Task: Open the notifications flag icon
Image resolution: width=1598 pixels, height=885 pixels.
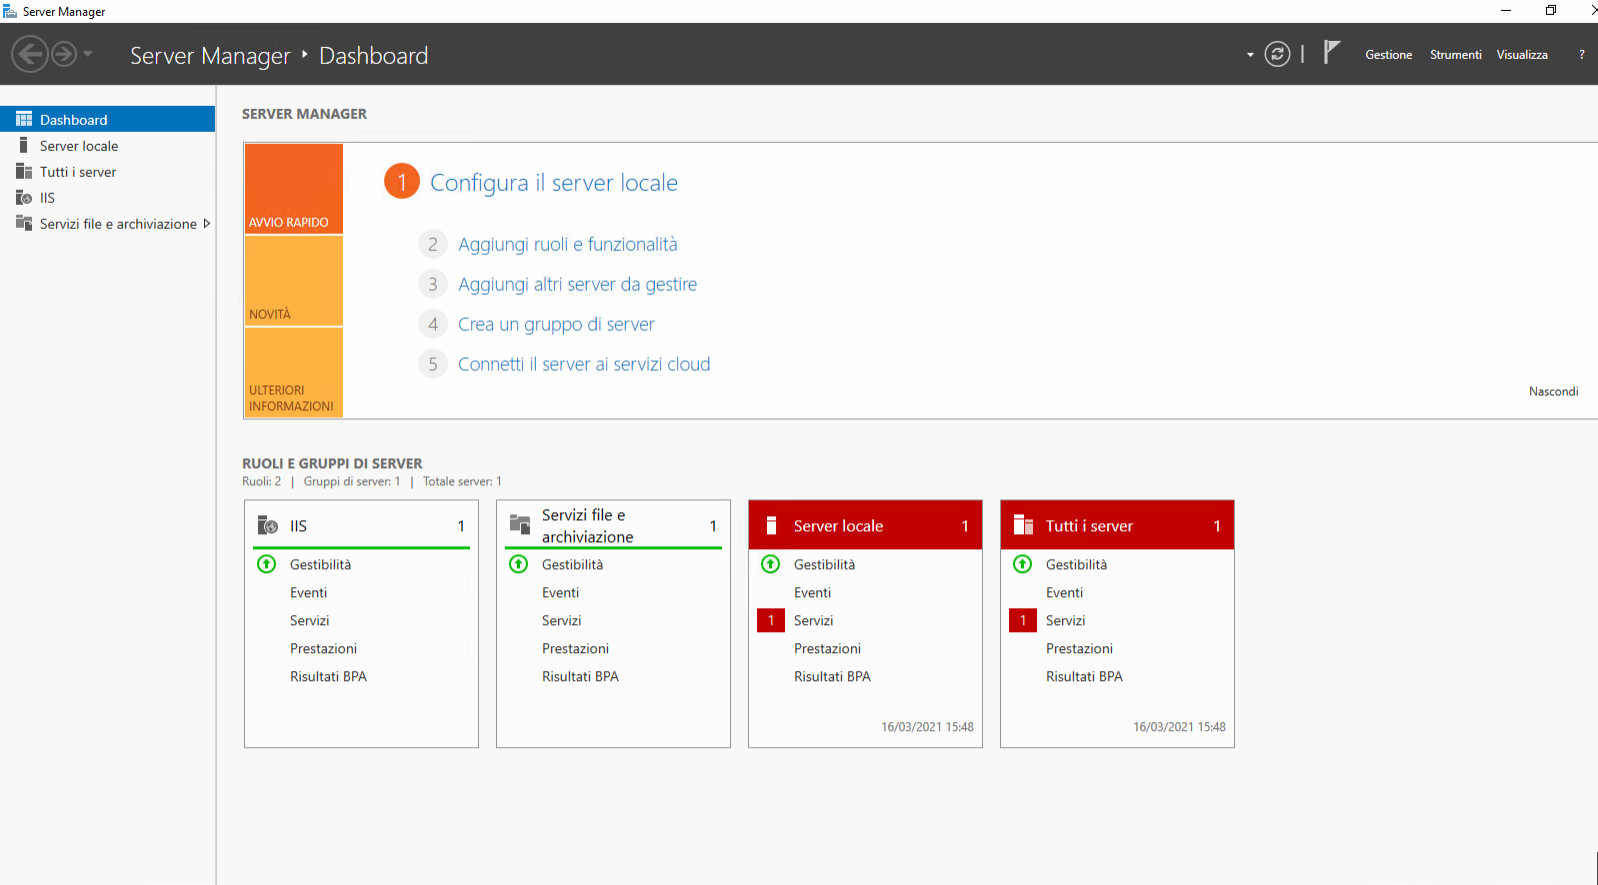Action: pos(1331,52)
